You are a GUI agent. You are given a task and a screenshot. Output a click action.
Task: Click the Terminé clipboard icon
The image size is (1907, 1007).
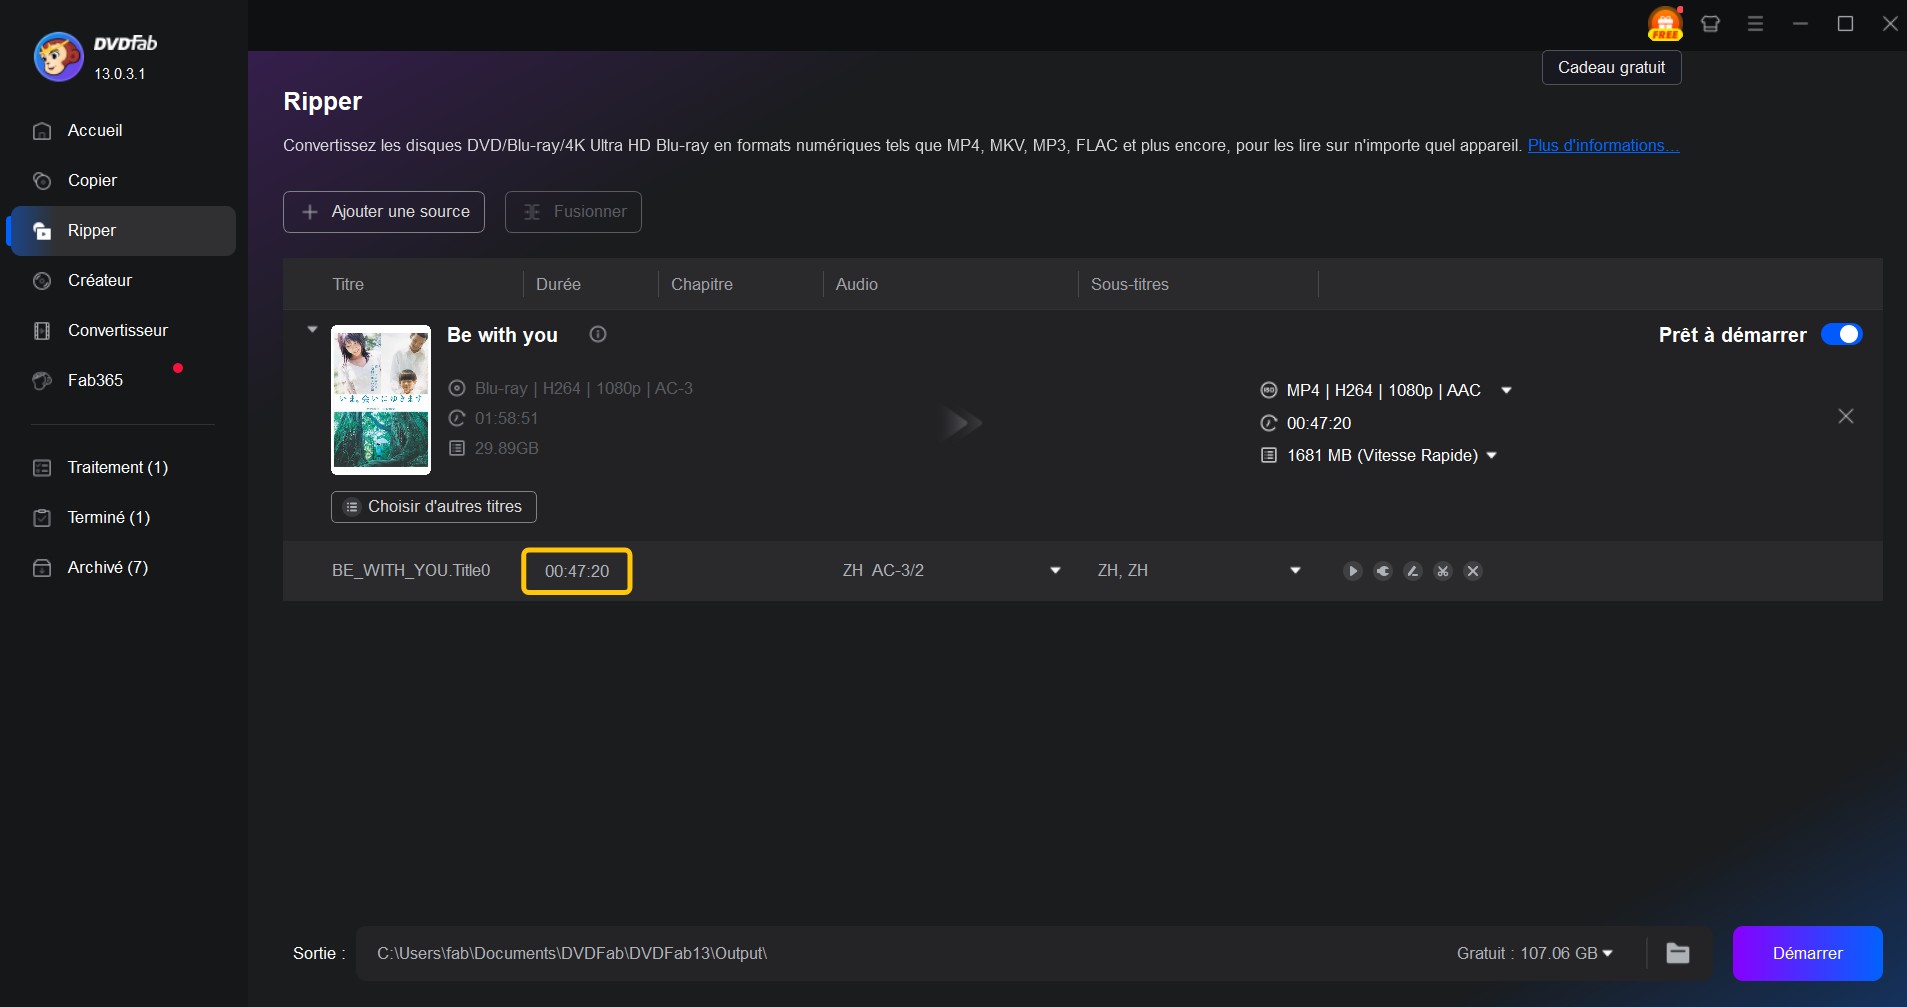tap(42, 518)
